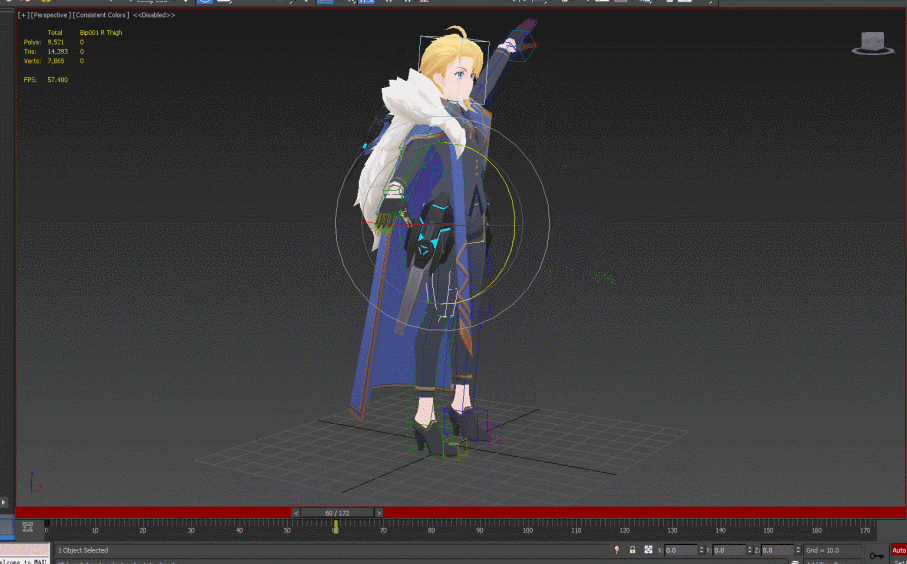Click the Polys count 9,521

[56, 42]
